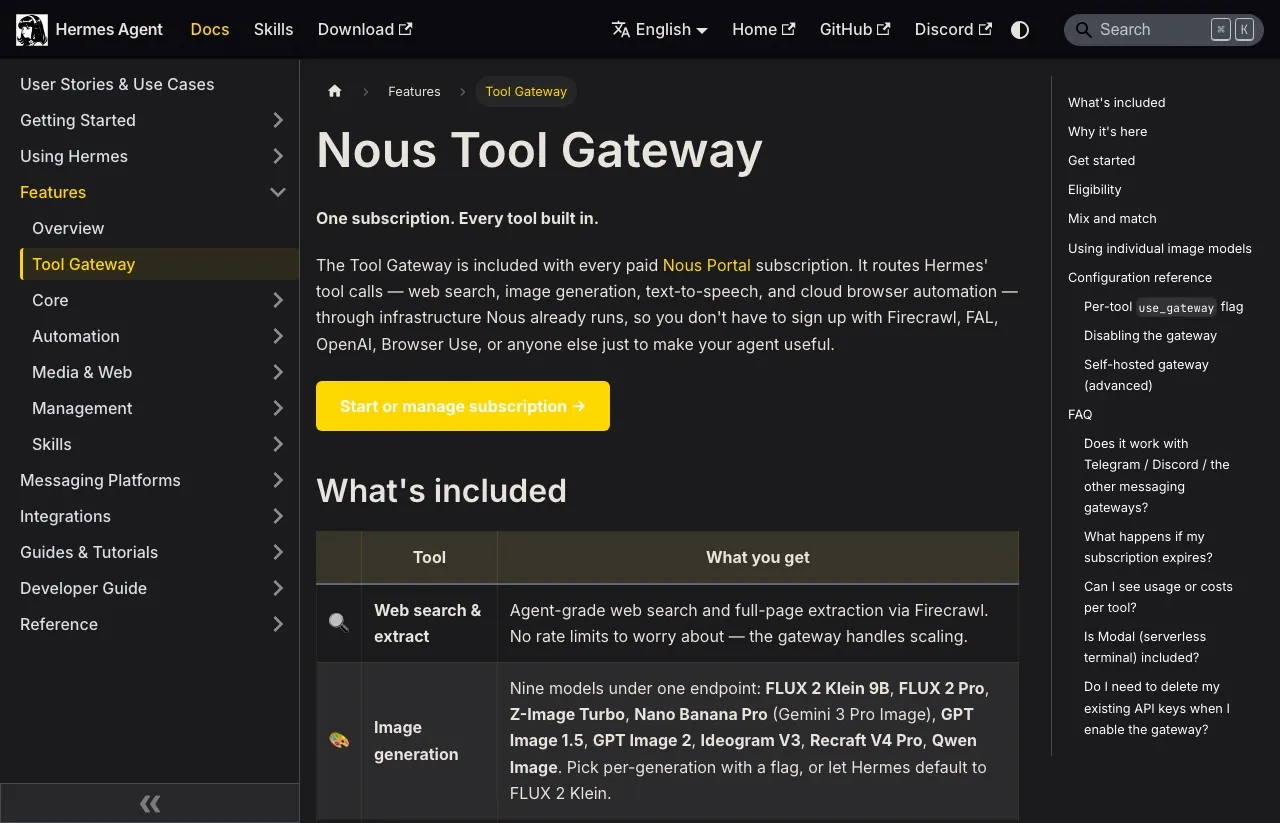Jump to FAQ in table of contents

1080,414
